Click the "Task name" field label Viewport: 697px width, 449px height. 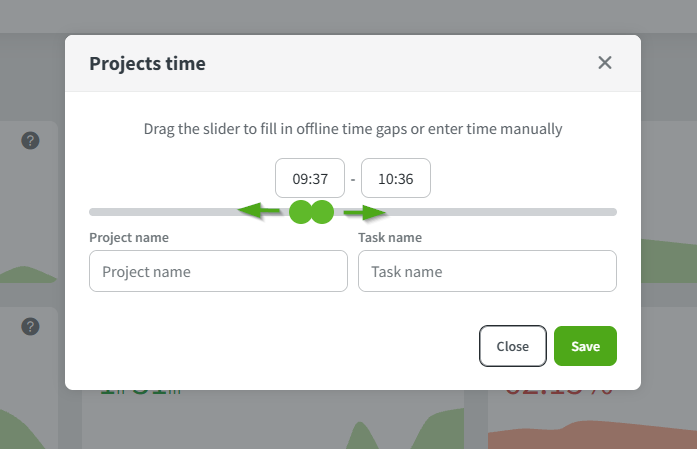click(390, 238)
